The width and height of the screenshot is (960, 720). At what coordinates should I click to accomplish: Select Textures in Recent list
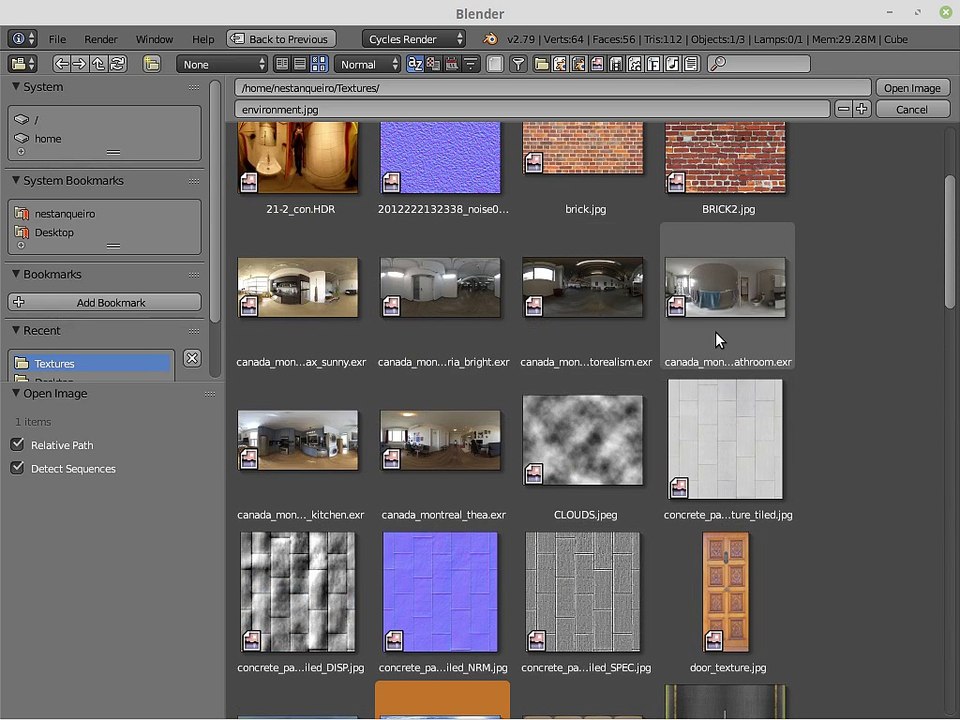(92, 364)
